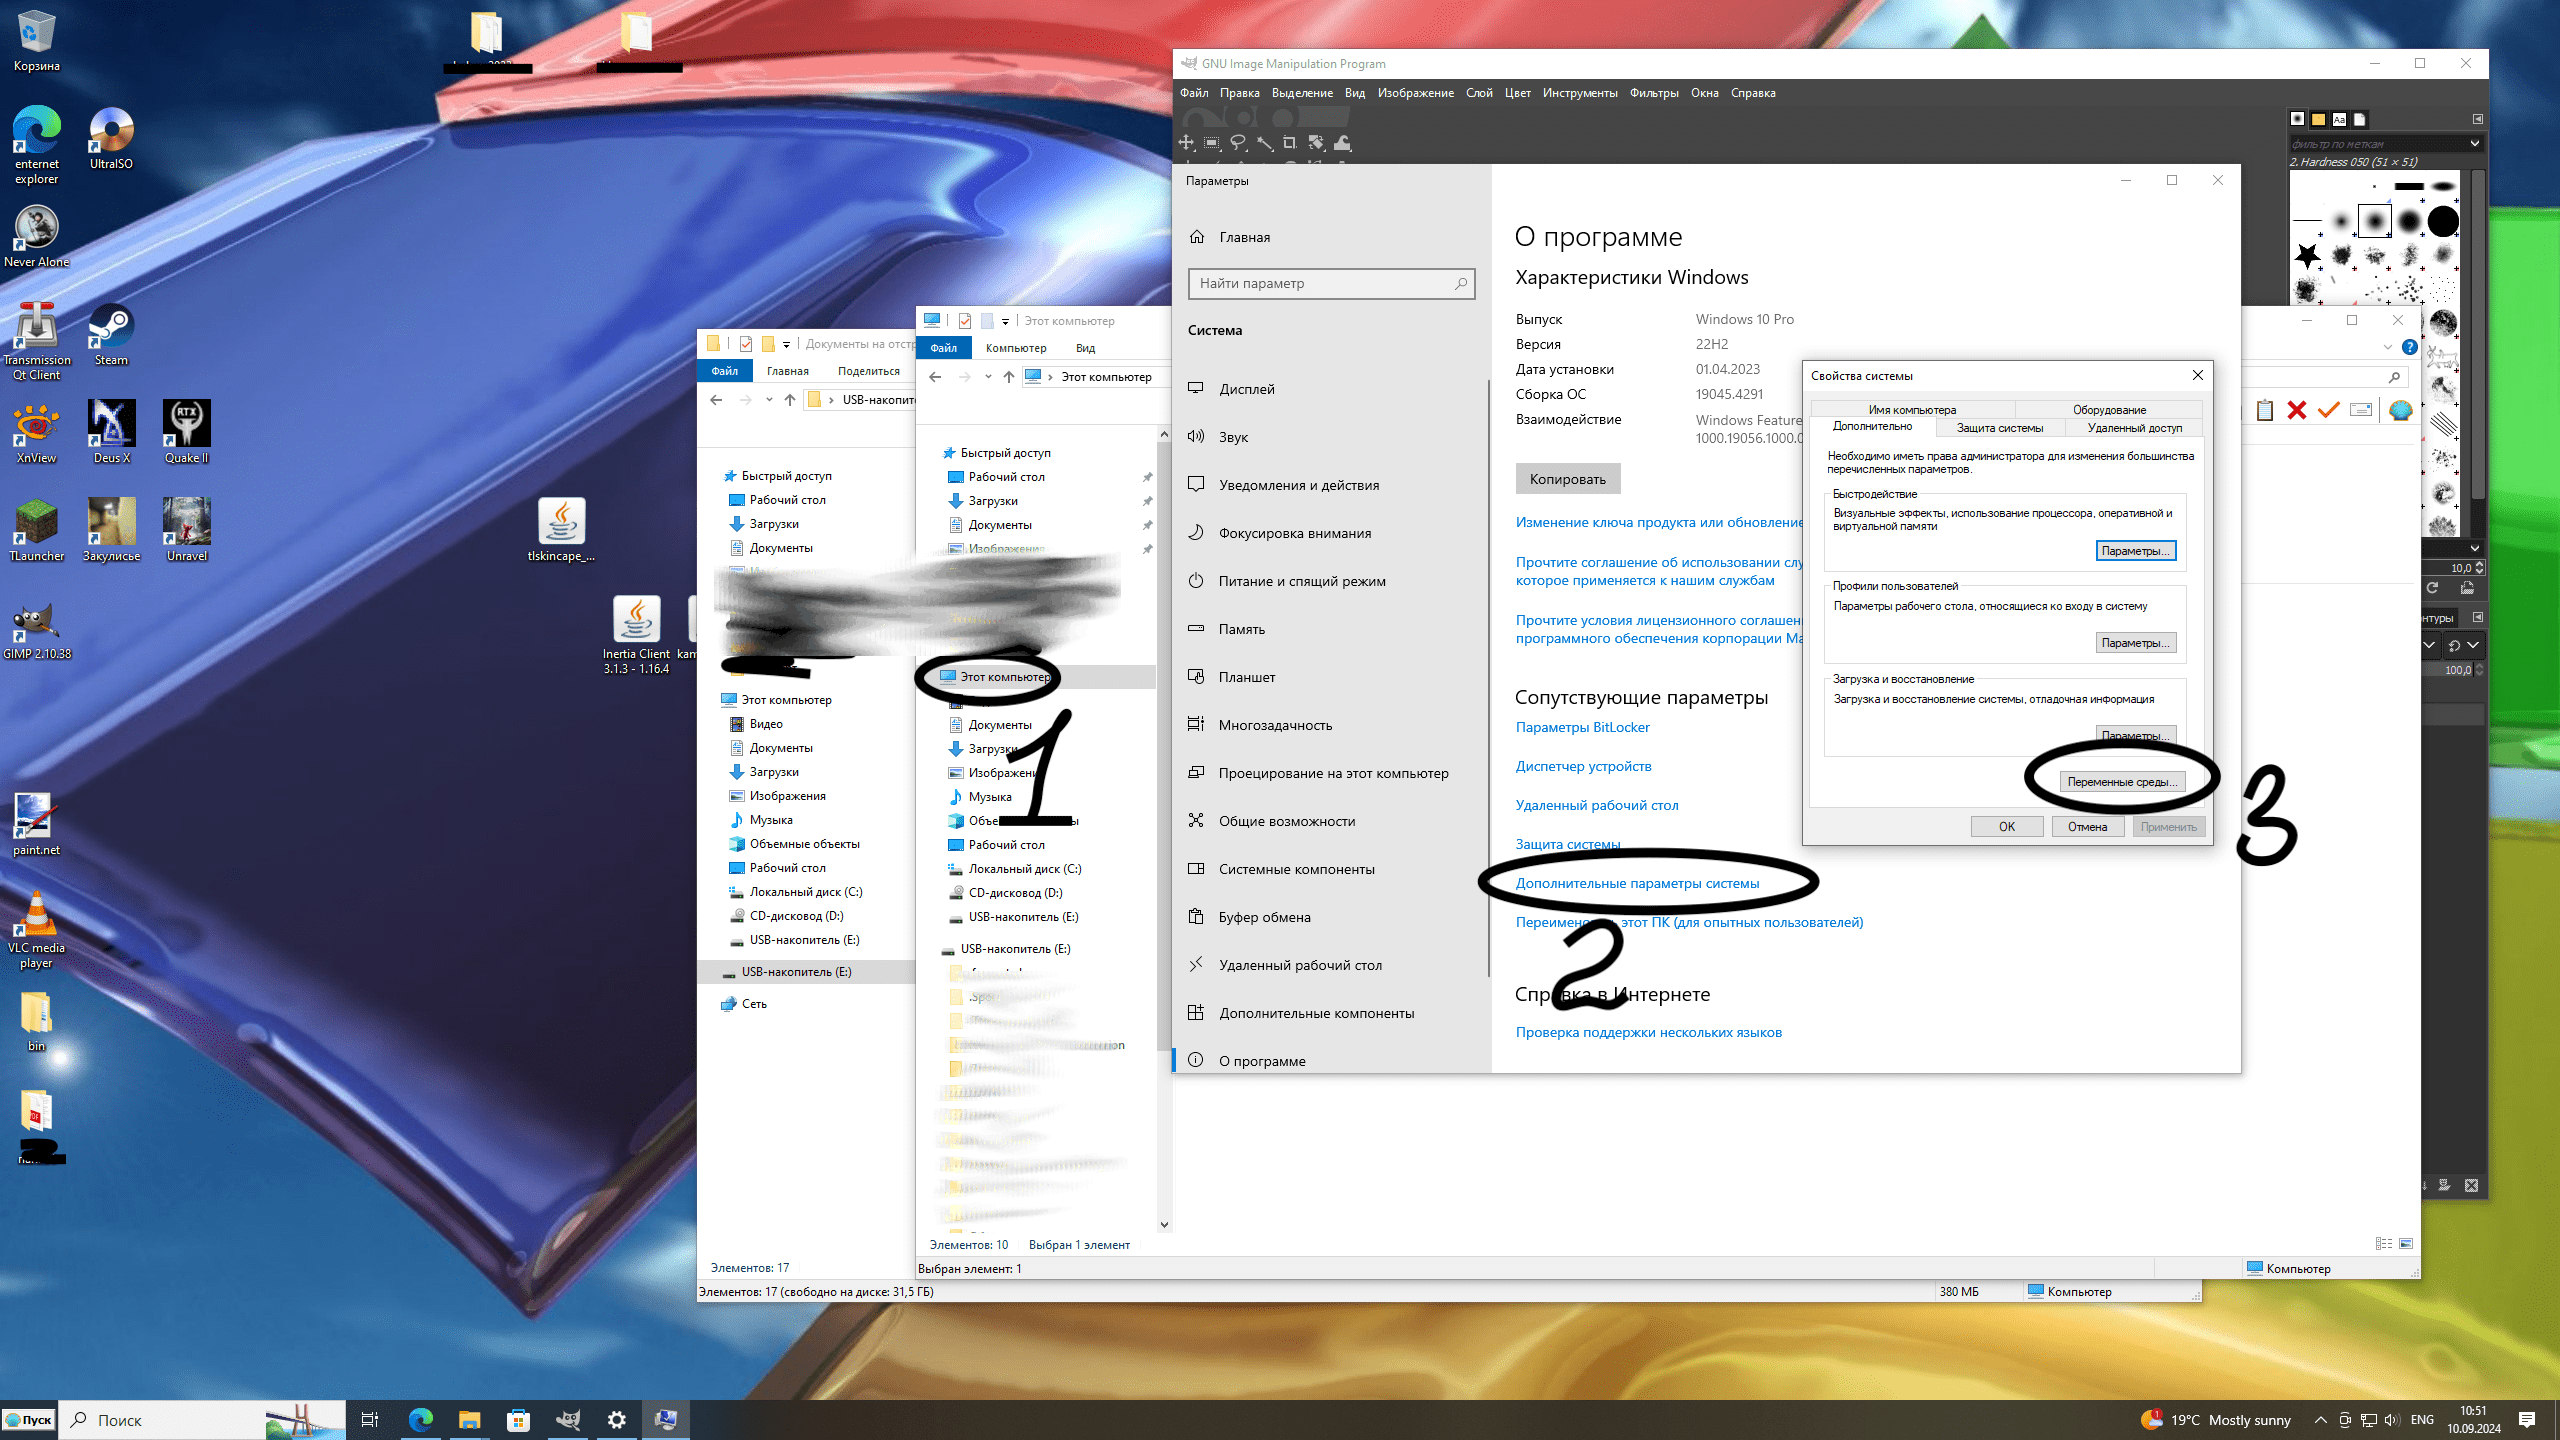Viewport: 2560px width, 1440px height.
Task: Open Параметры BitLocker link
Action: (x=1582, y=727)
